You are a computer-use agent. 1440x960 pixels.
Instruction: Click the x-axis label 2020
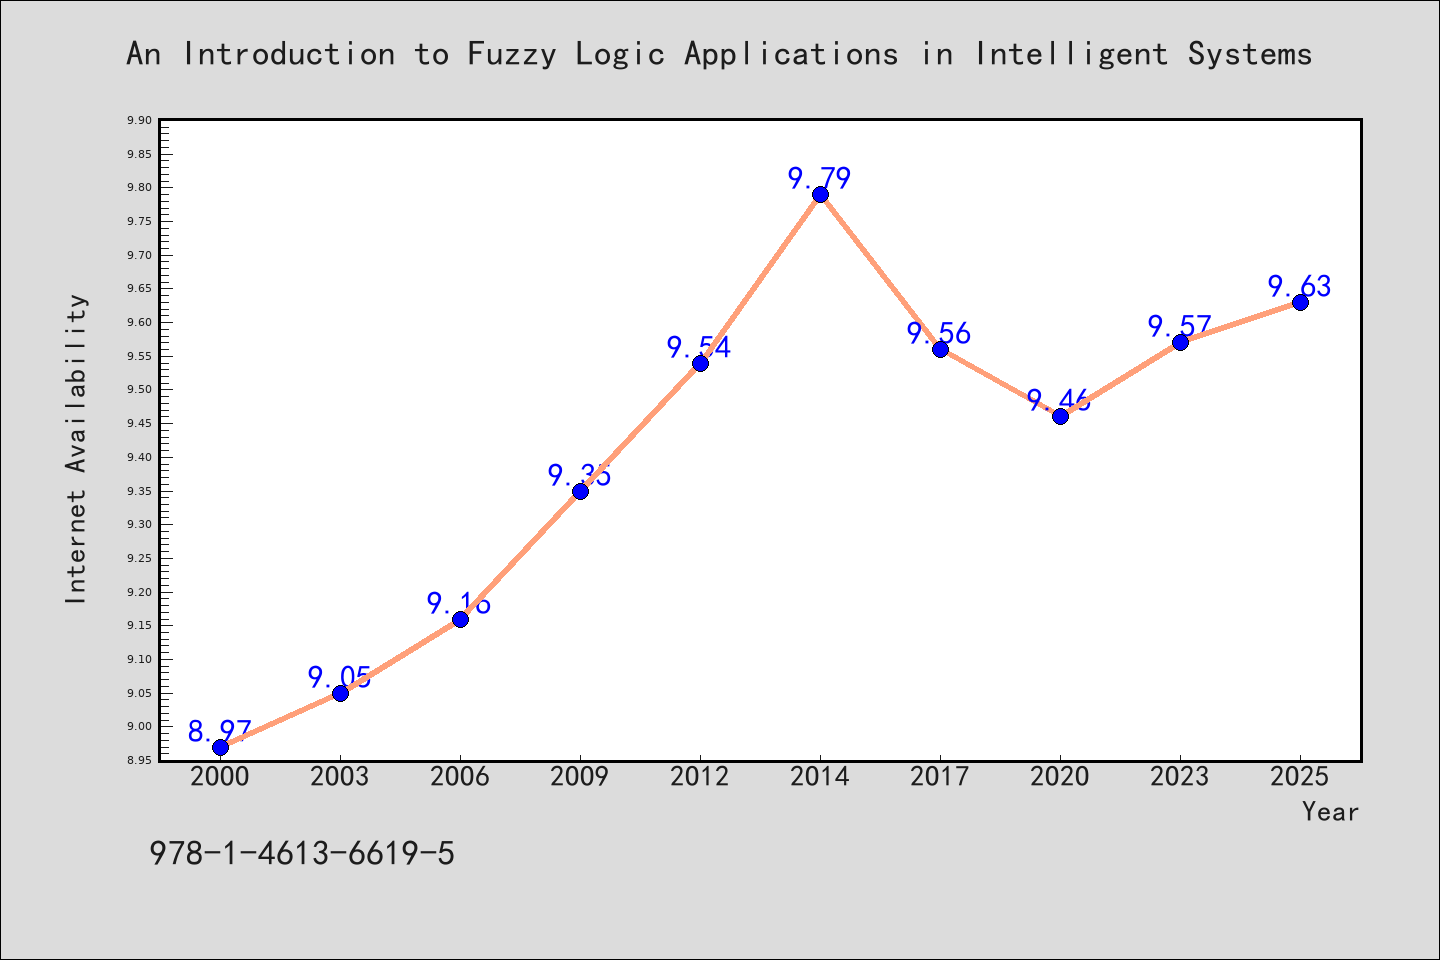[x=1060, y=777]
